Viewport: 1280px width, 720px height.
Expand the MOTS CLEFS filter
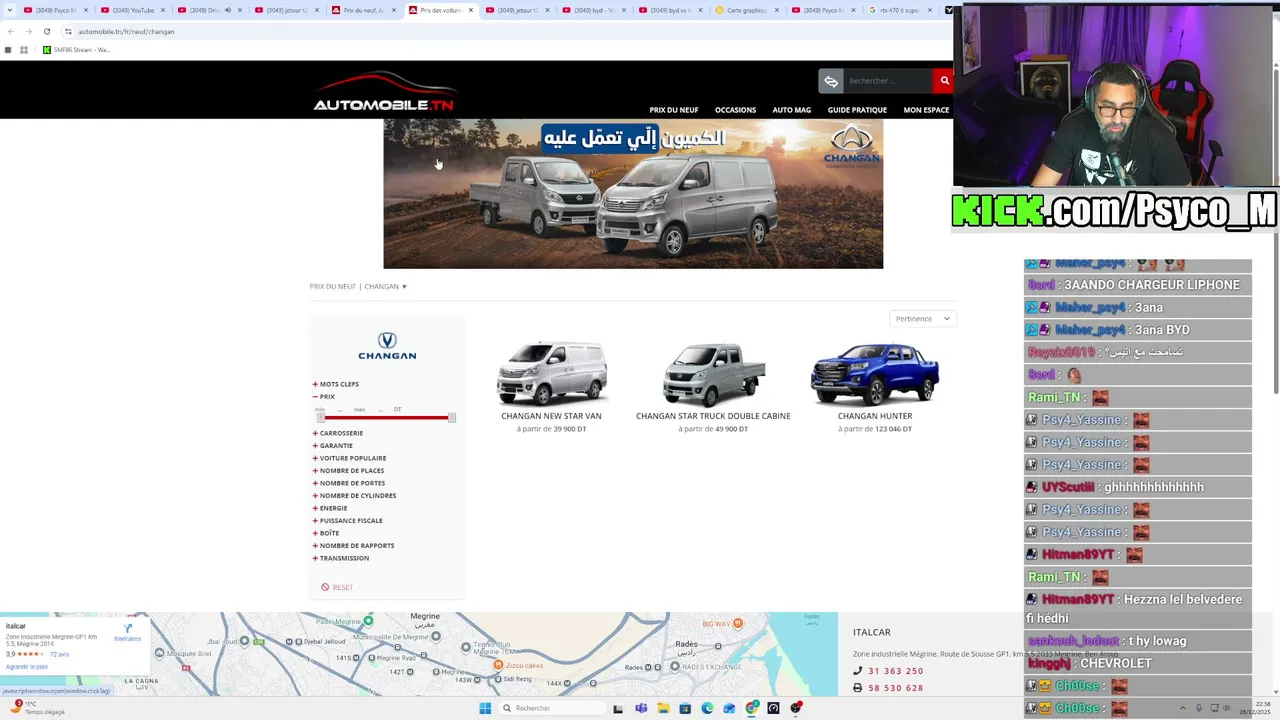[x=336, y=384]
